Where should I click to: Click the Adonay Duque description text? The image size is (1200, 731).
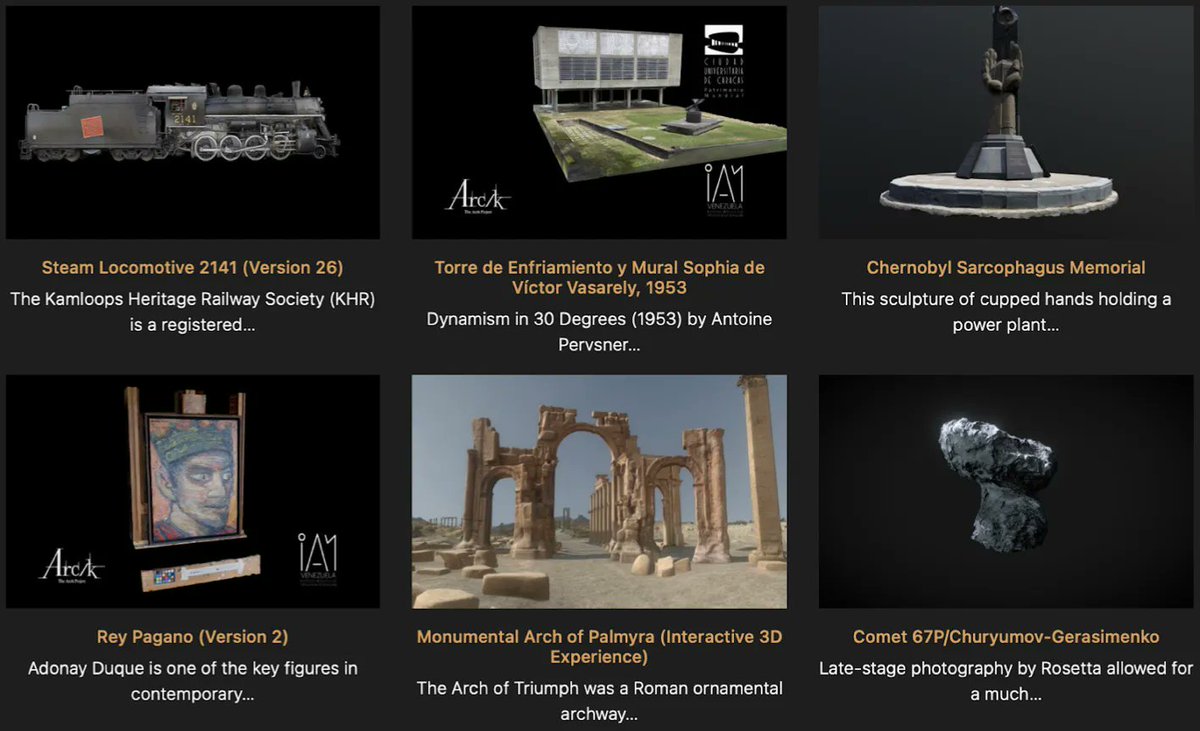pyautogui.click(x=193, y=680)
